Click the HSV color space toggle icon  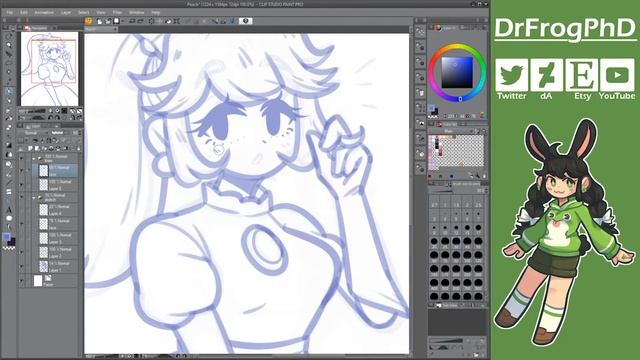pyautogui.click(x=482, y=116)
